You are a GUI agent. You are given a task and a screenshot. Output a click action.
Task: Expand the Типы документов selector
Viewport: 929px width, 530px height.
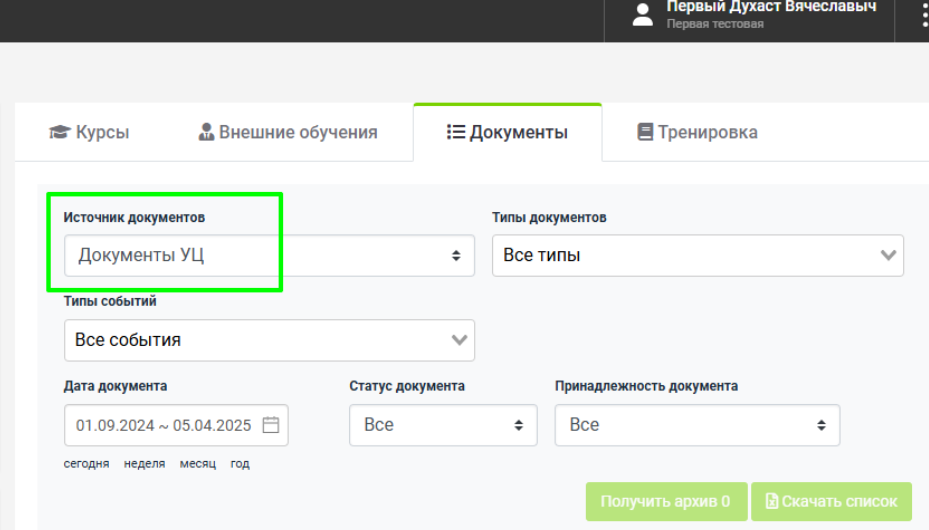(x=697, y=255)
